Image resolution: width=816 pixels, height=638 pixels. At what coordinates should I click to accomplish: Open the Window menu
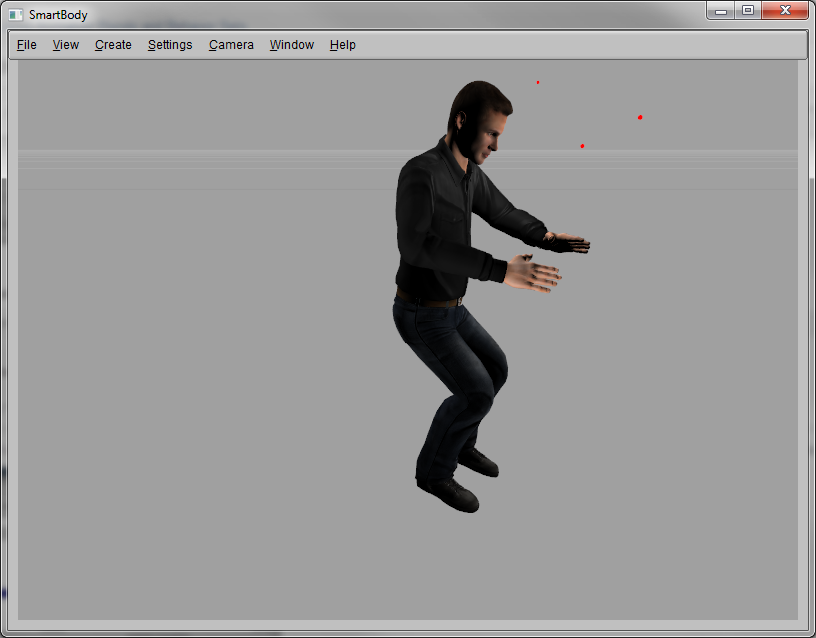pos(291,45)
